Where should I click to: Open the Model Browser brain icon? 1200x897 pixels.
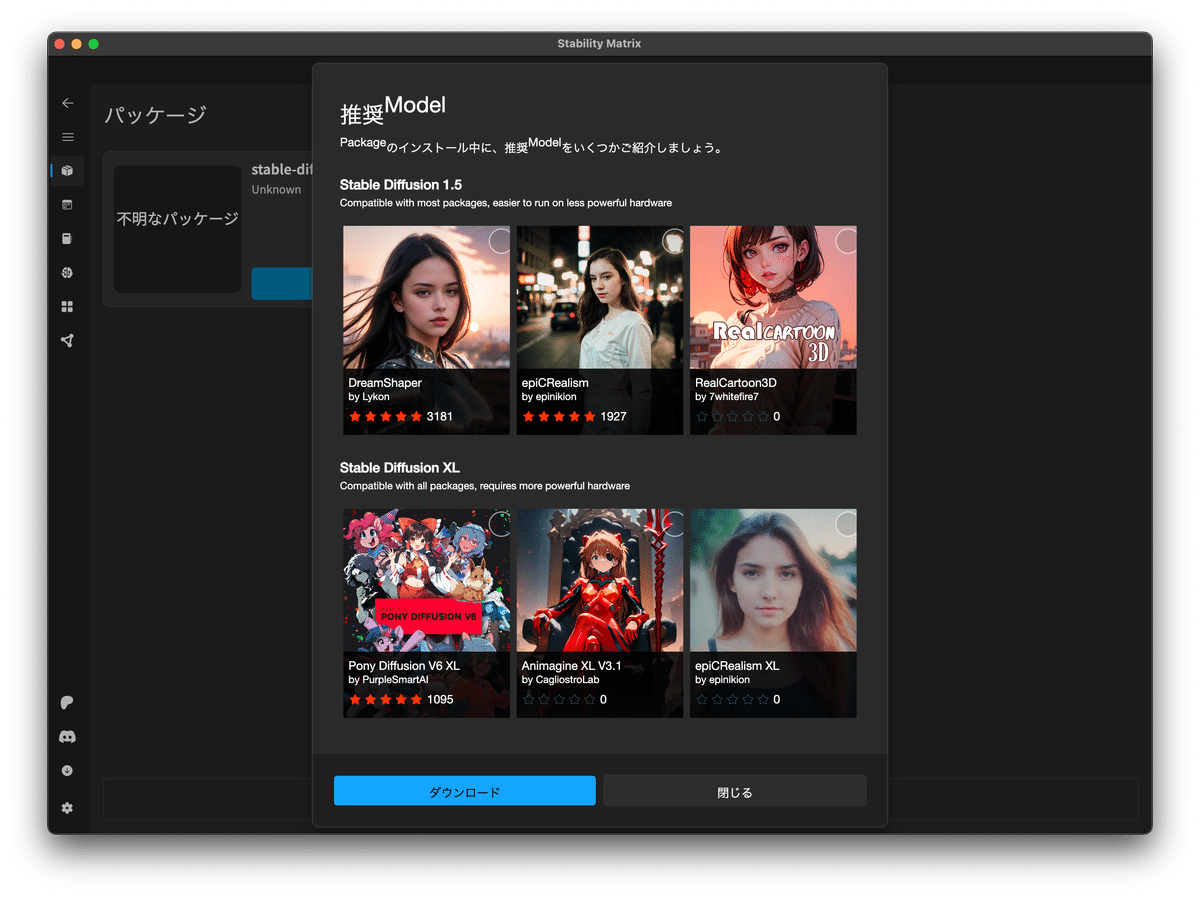click(x=67, y=273)
